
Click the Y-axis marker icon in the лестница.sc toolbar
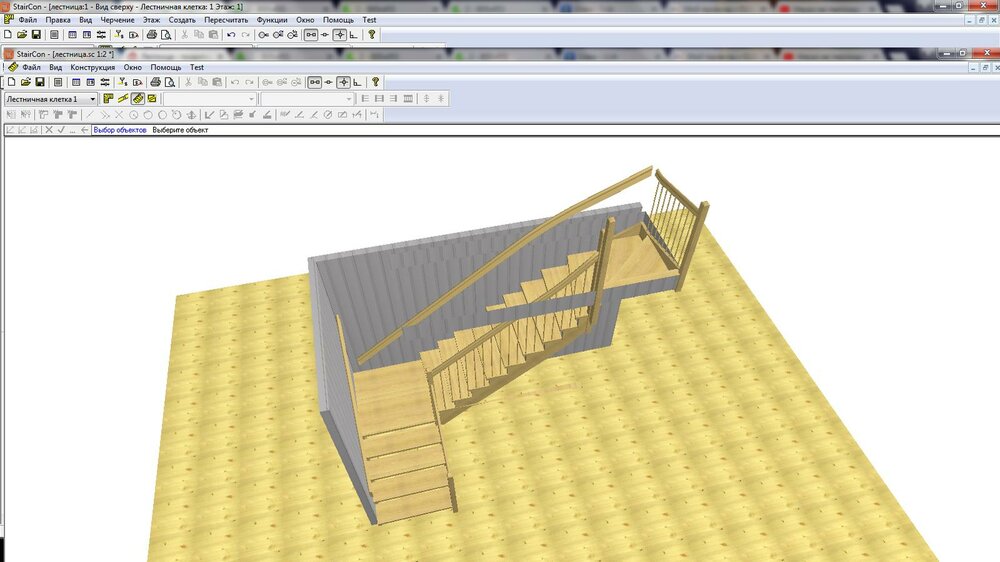[123, 82]
